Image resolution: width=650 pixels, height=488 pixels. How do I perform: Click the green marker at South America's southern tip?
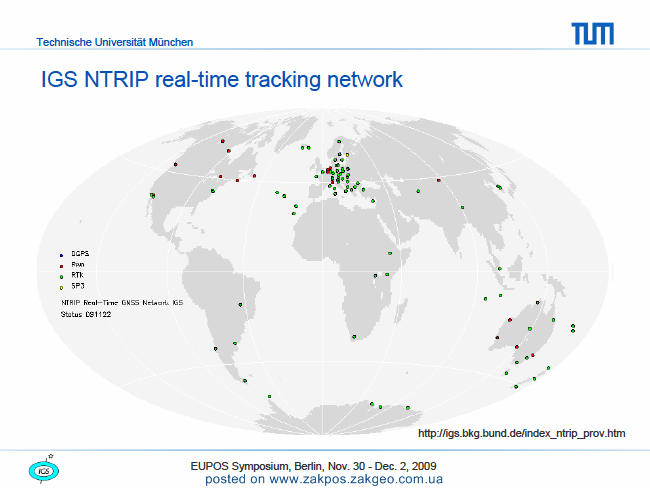(245, 381)
